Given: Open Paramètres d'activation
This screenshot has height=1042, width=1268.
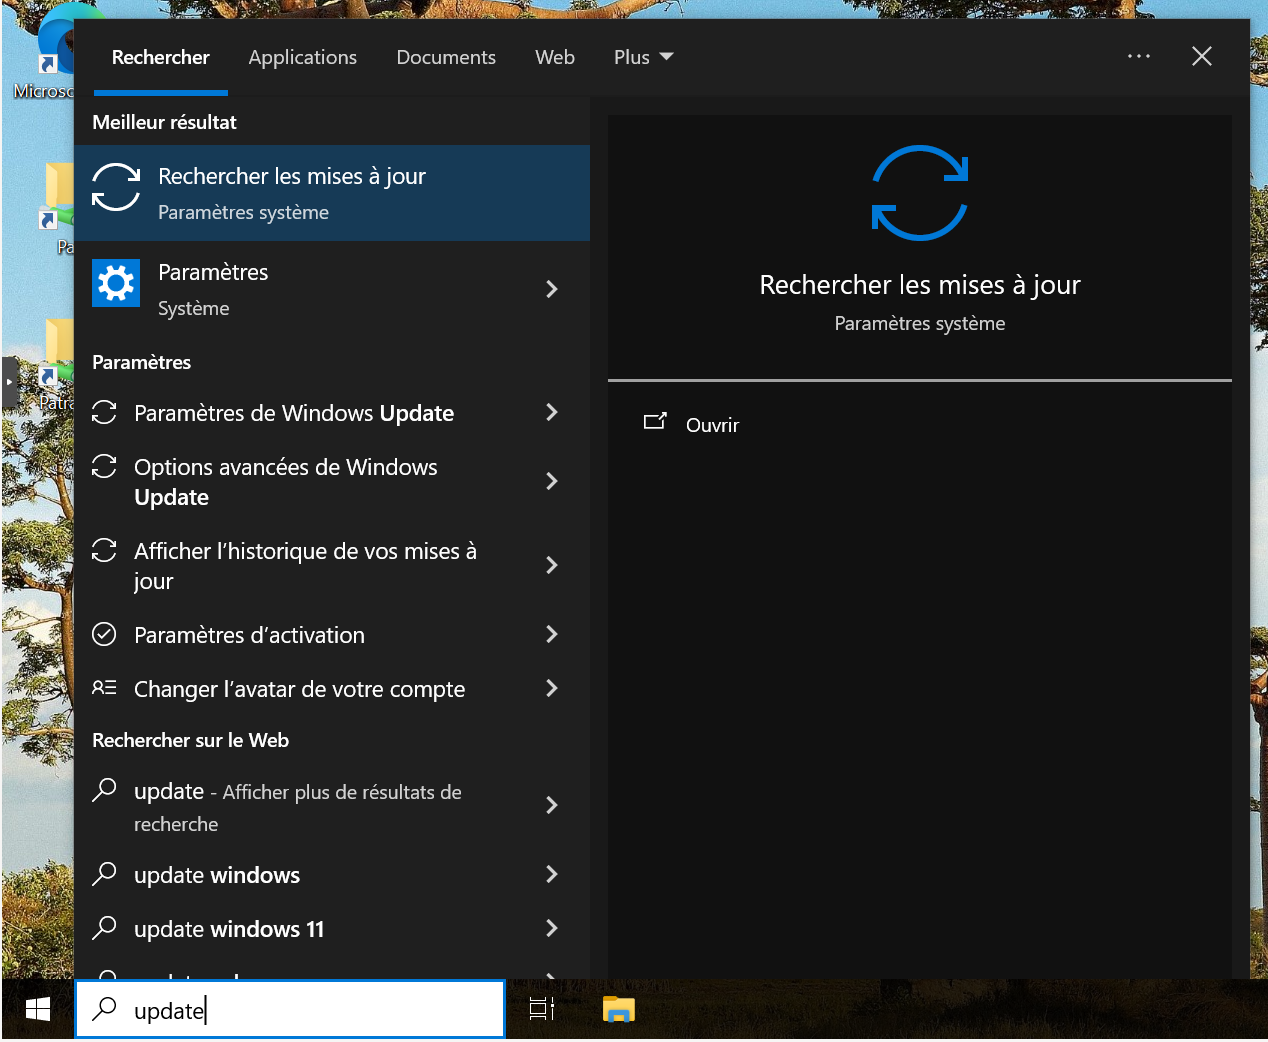Looking at the screenshot, I should (332, 635).
